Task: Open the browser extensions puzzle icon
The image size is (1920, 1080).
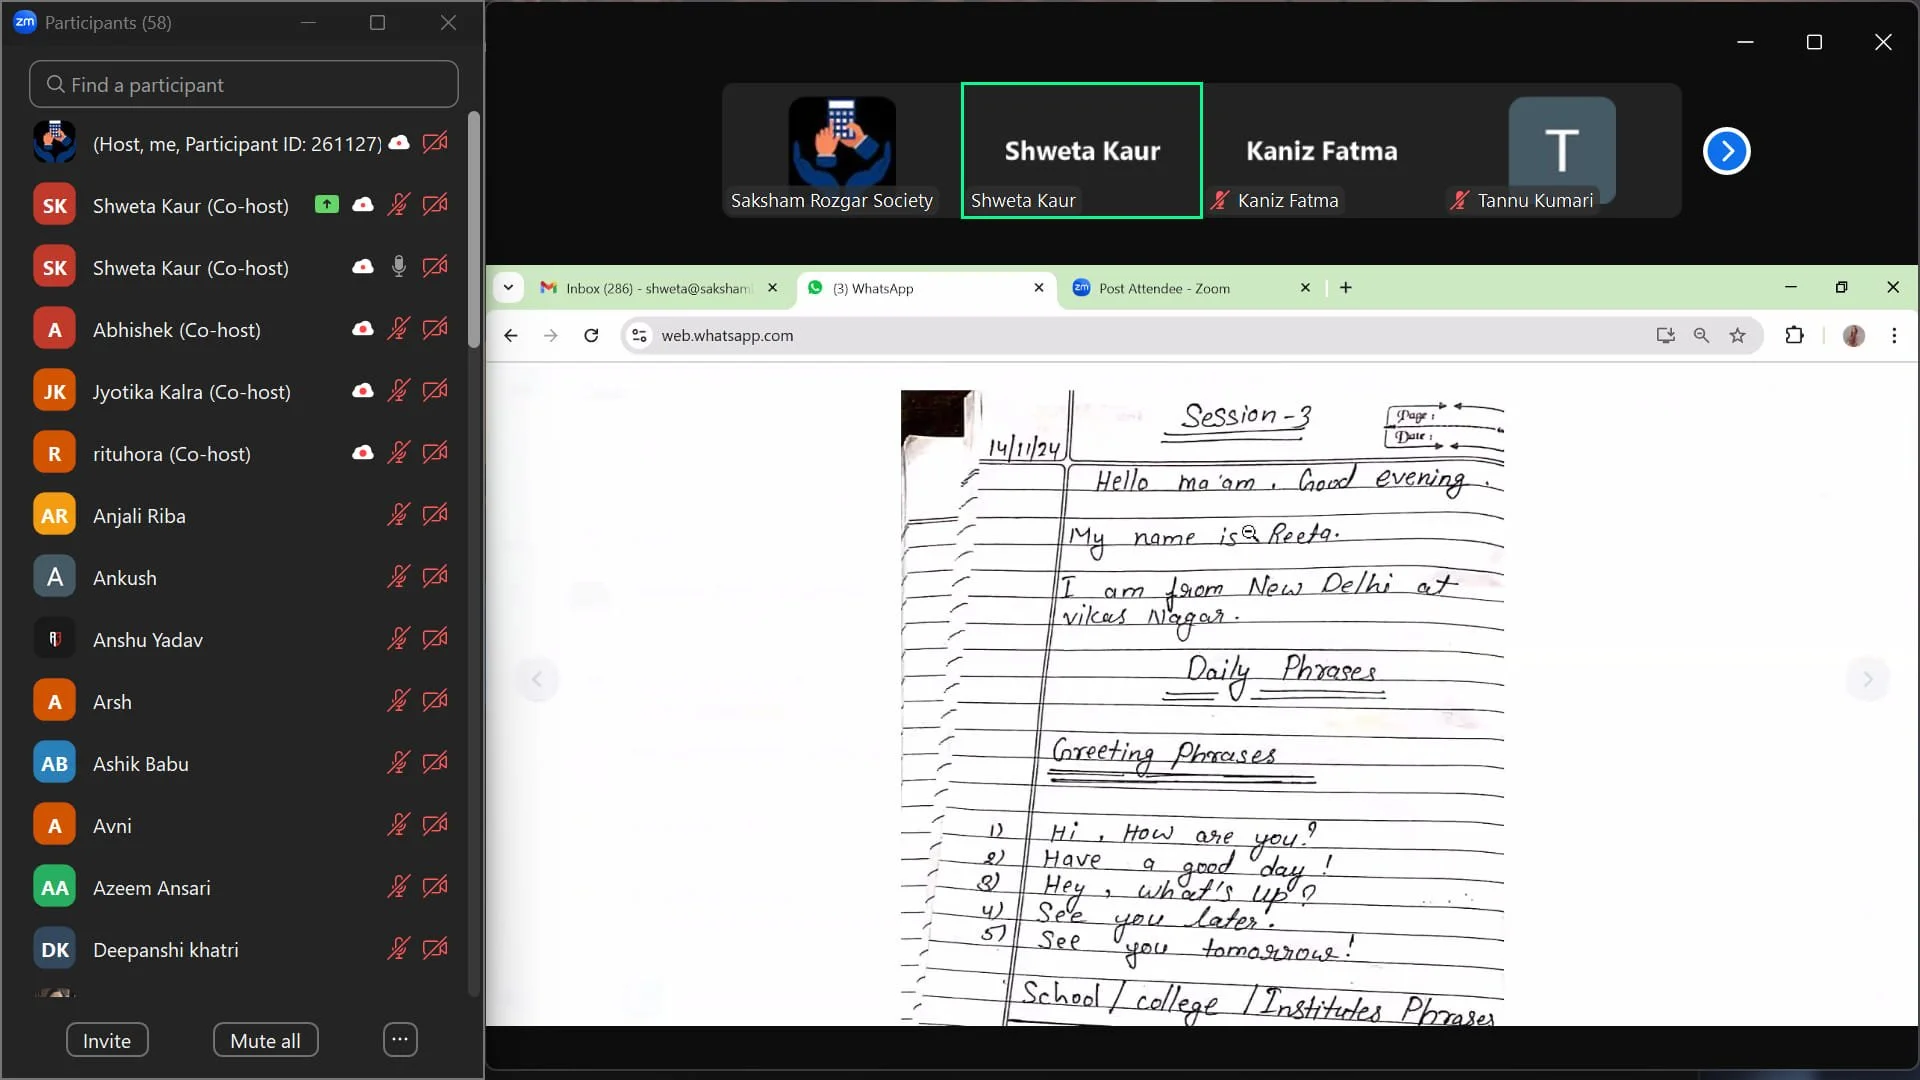Action: pyautogui.click(x=1794, y=336)
